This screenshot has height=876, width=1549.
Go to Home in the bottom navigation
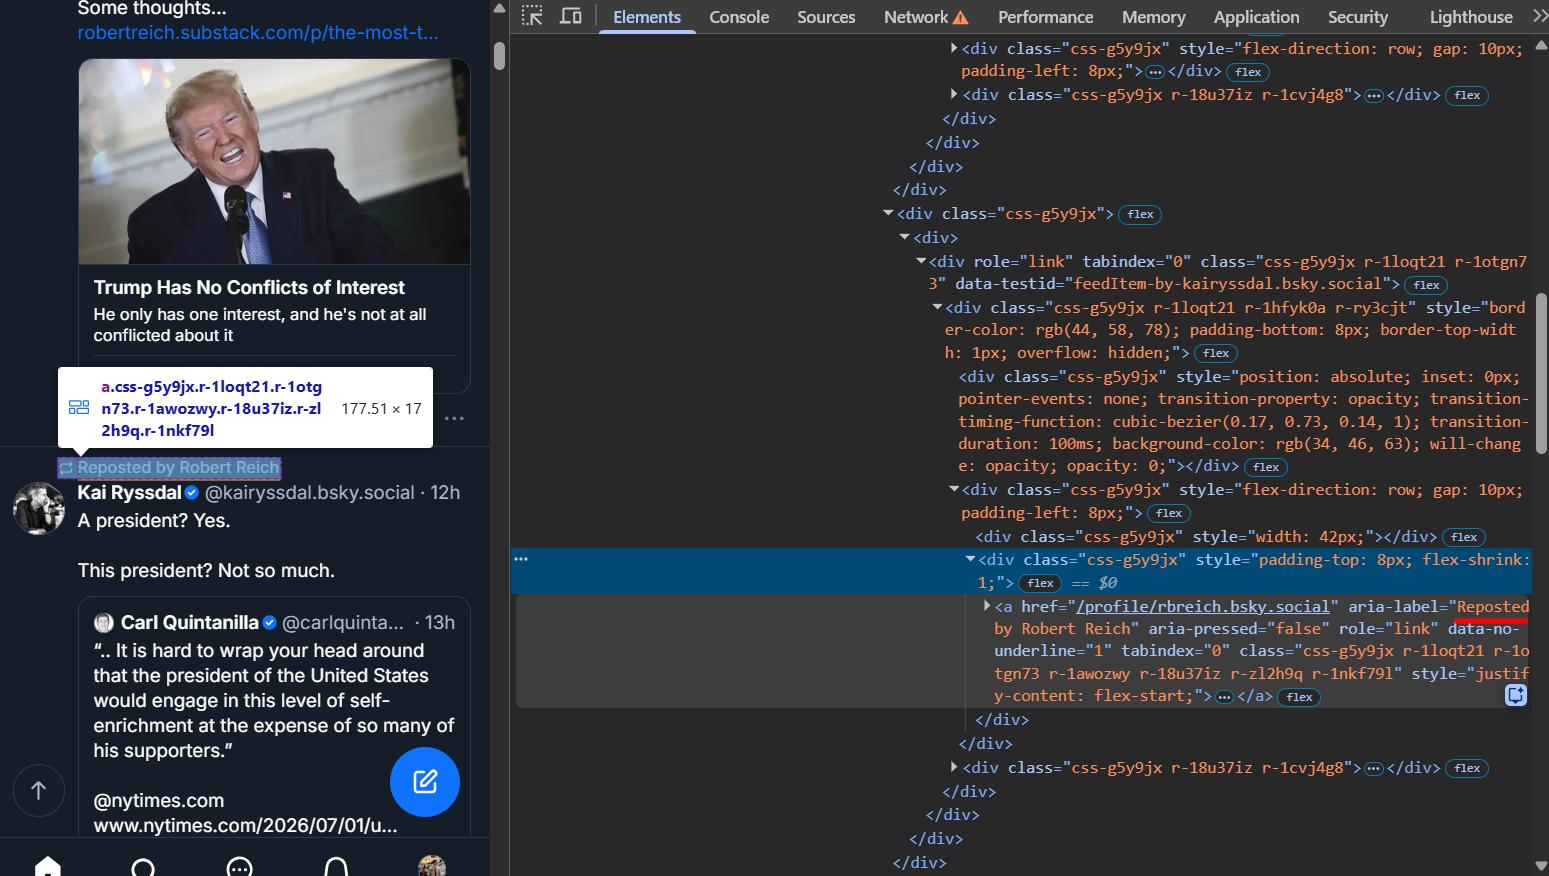tap(48, 867)
